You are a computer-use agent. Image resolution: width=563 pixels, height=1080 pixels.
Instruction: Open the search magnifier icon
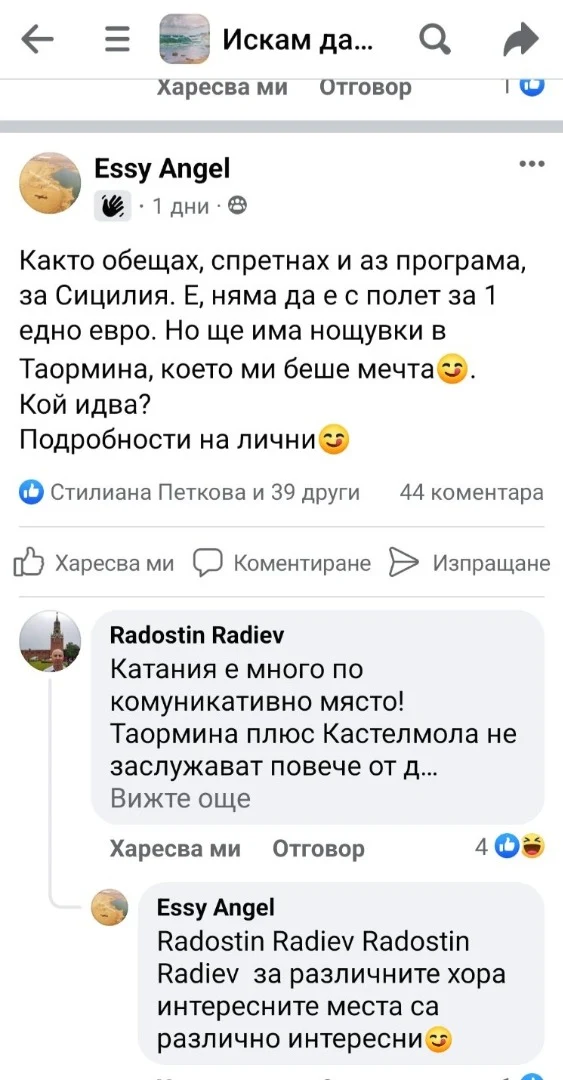click(x=435, y=40)
